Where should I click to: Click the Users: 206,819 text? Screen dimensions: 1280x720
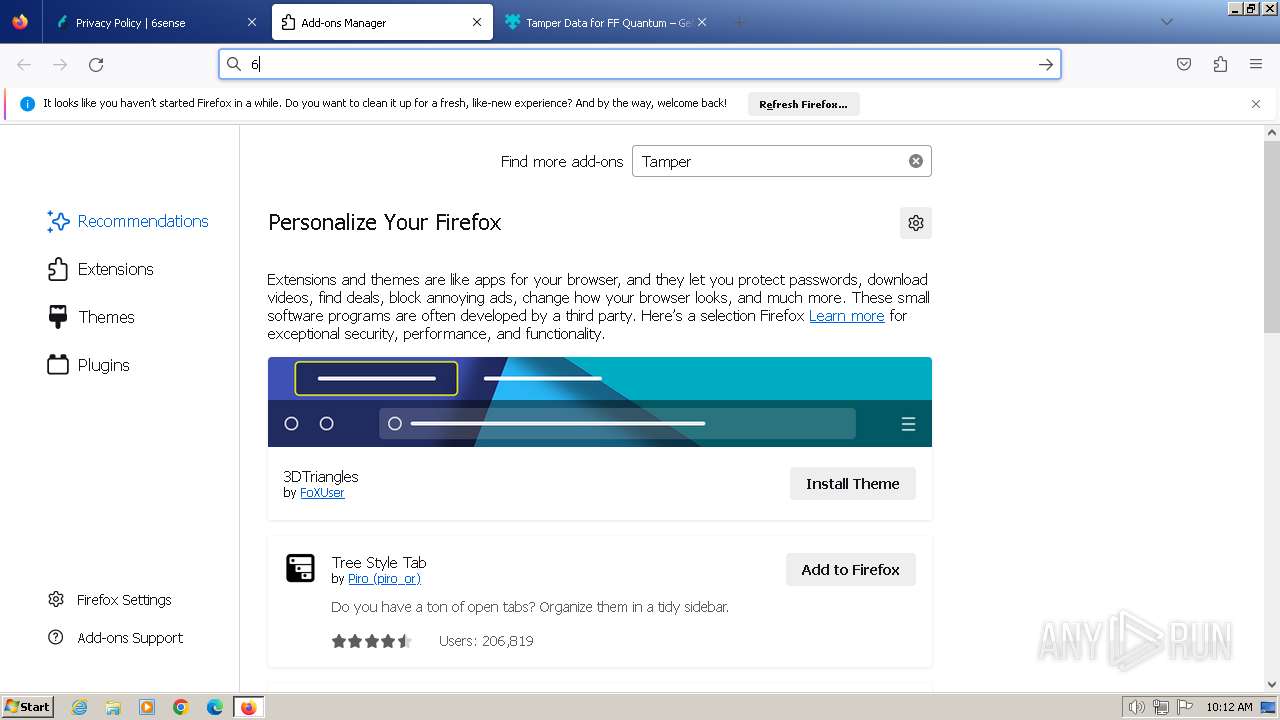click(x=486, y=641)
